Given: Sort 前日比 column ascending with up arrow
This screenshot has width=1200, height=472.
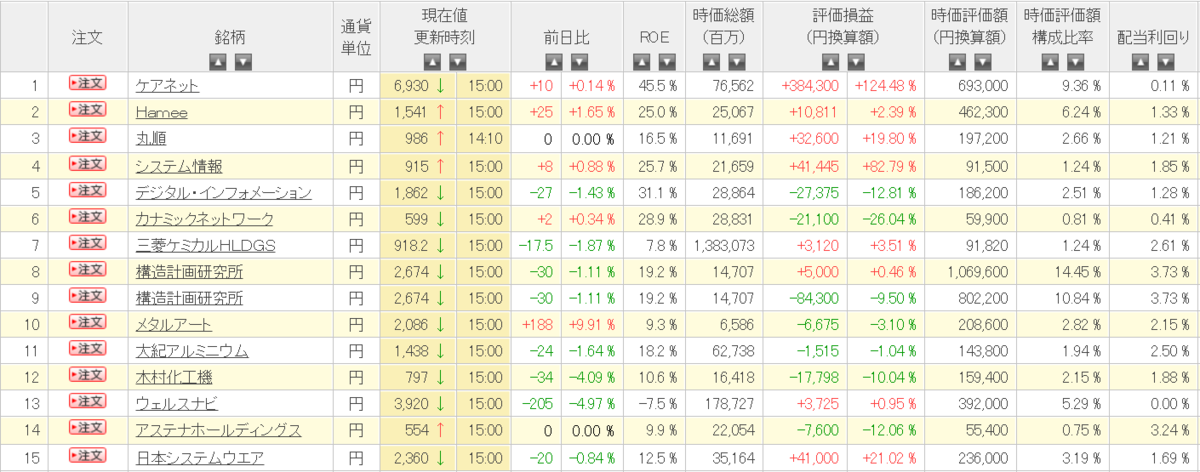Looking at the screenshot, I should [x=553, y=62].
